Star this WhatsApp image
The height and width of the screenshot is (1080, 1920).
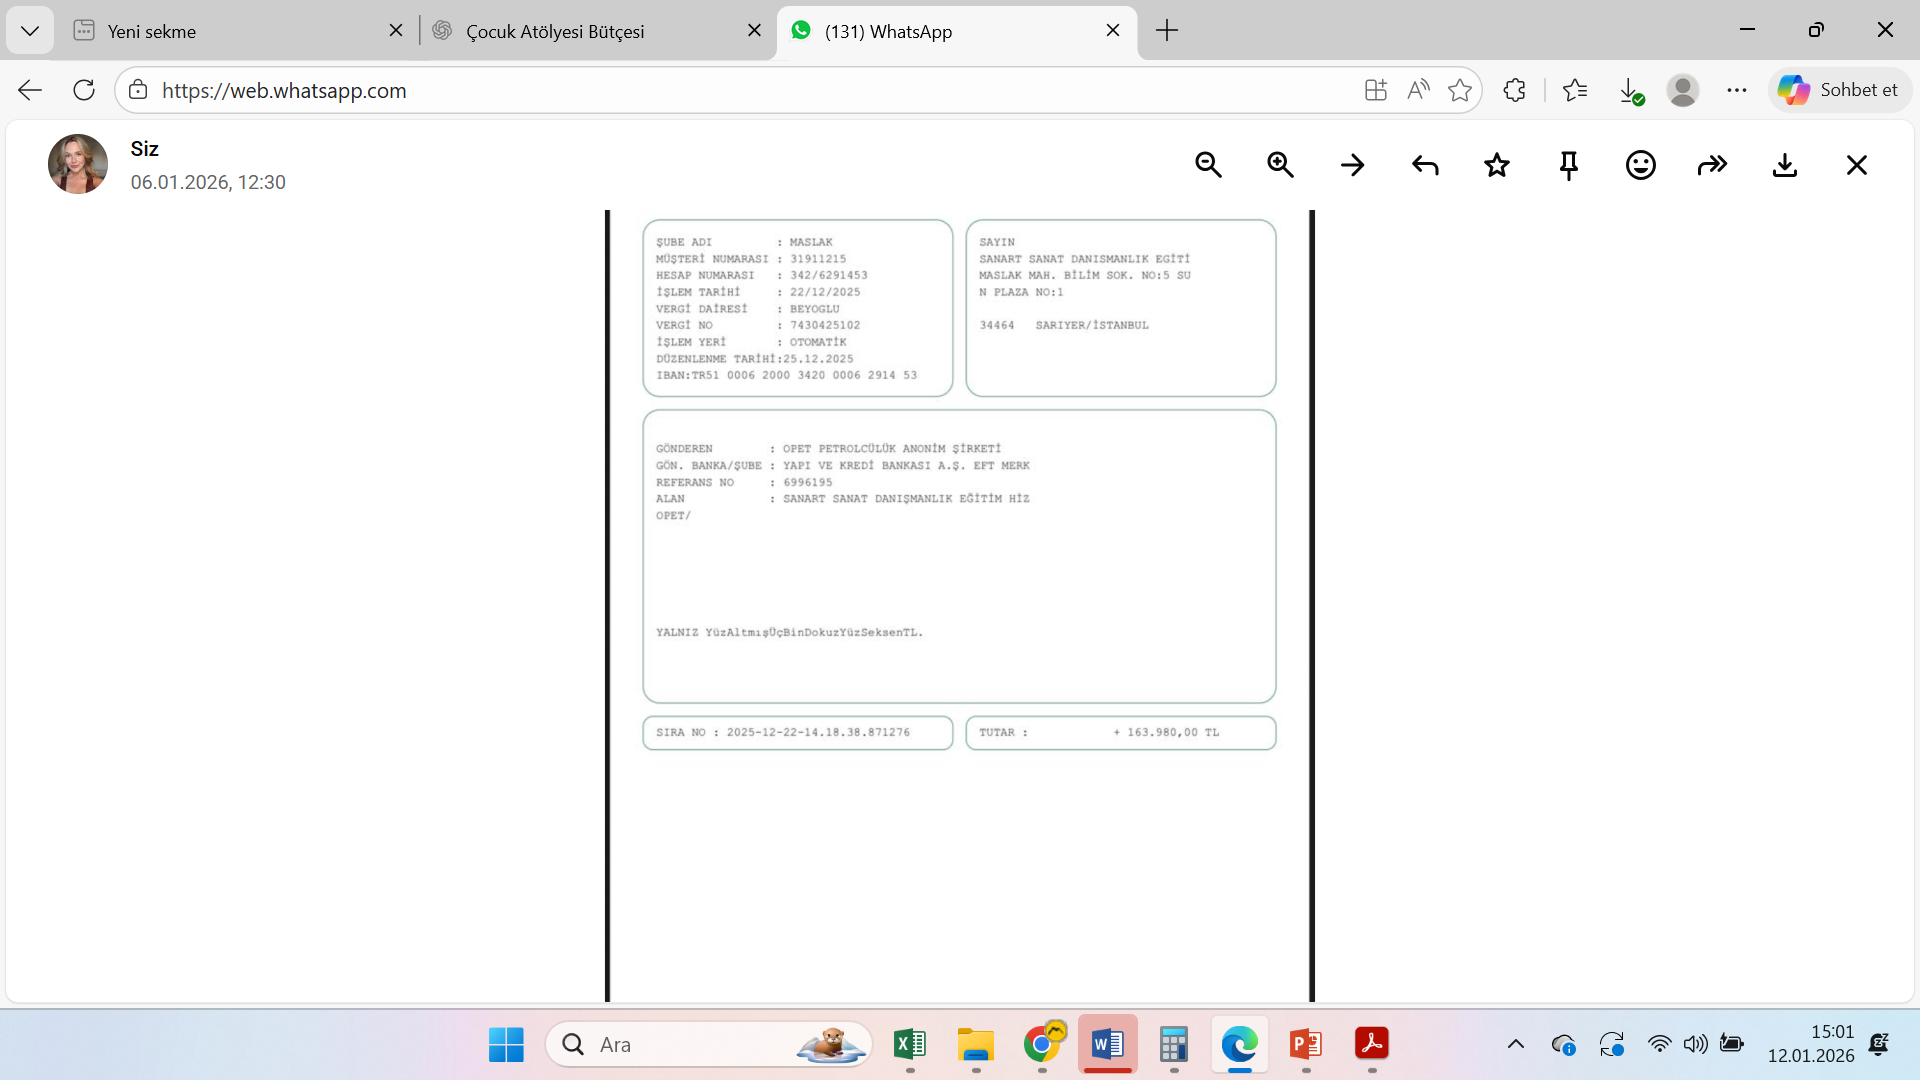(x=1497, y=165)
